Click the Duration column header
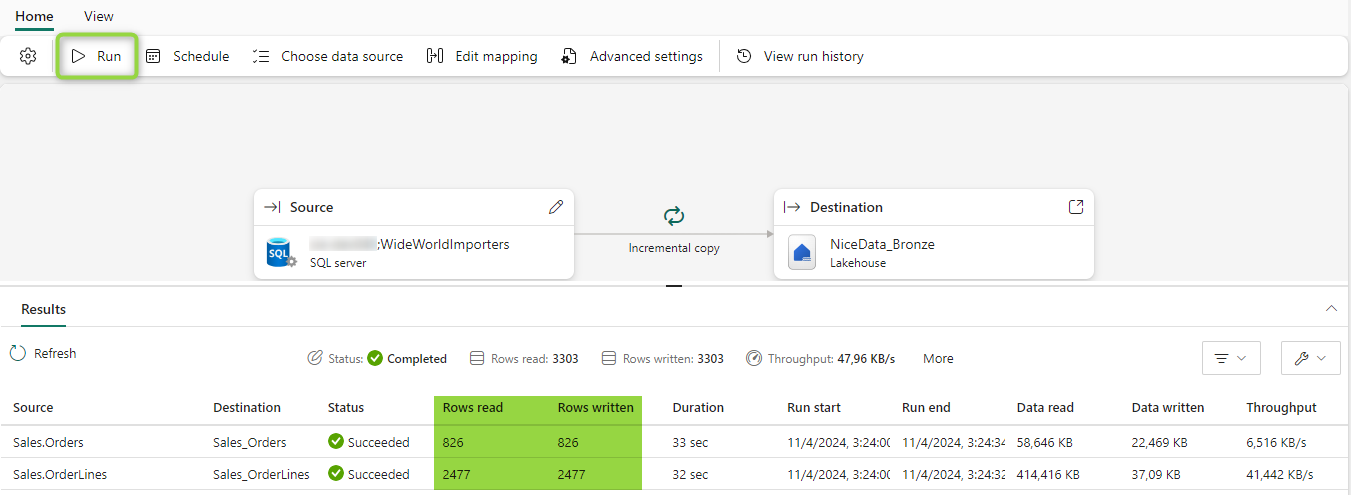Image resolution: width=1351 pixels, height=495 pixels. click(x=698, y=407)
